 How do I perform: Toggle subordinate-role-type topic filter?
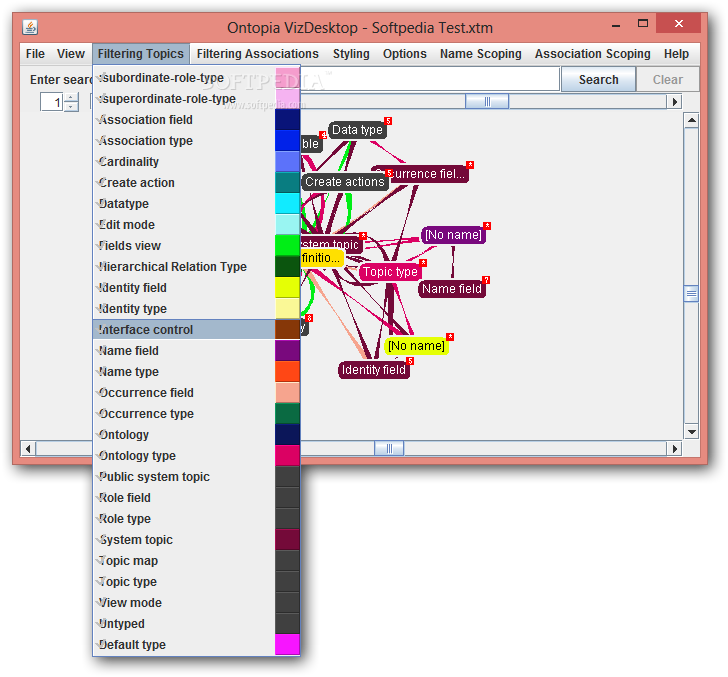click(x=196, y=78)
